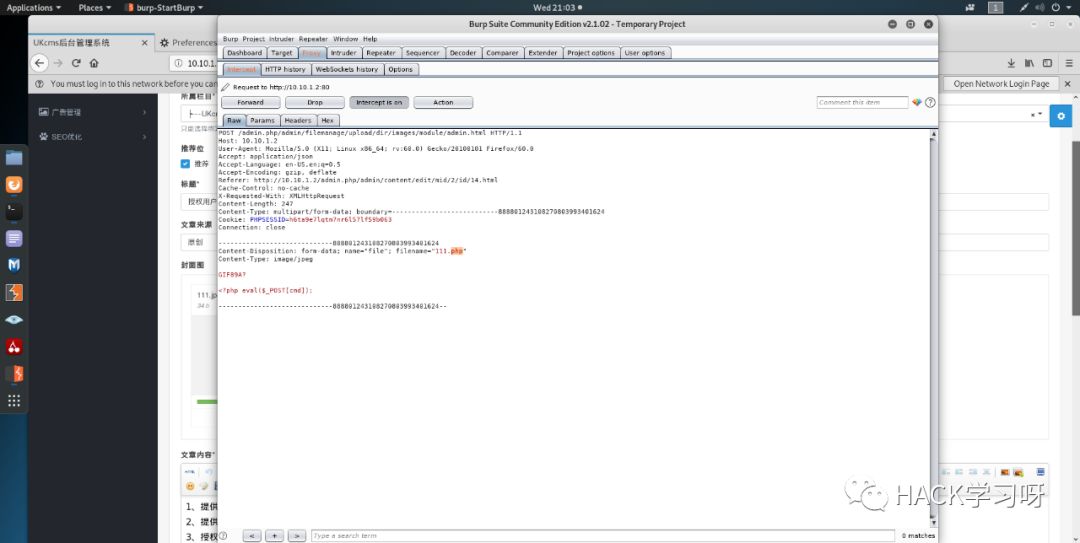Open the Places menu
The width and height of the screenshot is (1080, 543).
94,8
